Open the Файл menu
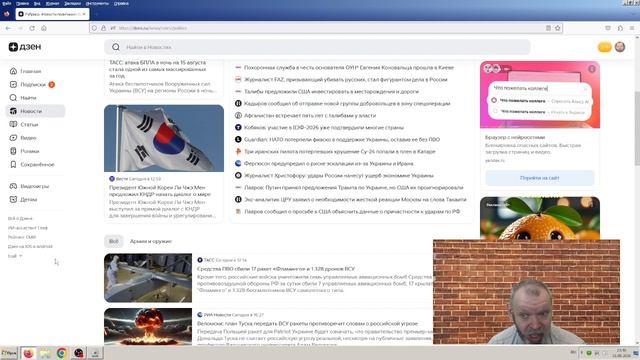Image resolution: width=640 pixels, height=360 pixels. tap(7, 3)
